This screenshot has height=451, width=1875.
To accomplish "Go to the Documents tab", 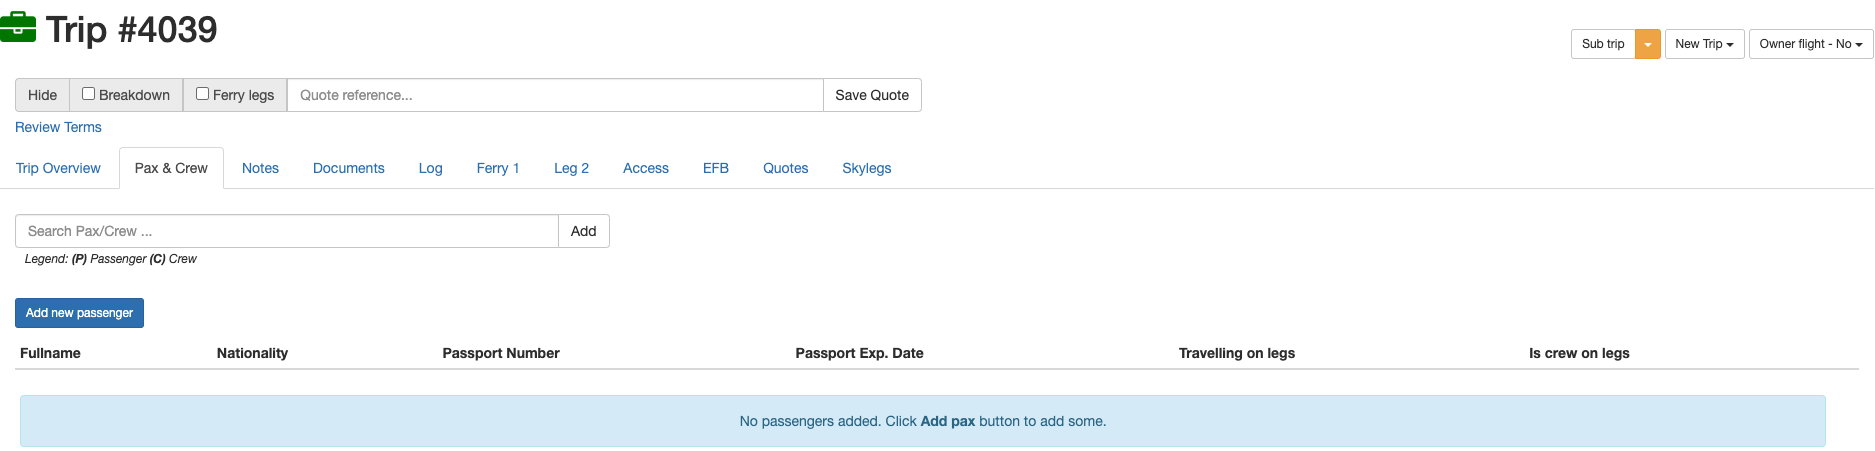I will pos(348,168).
